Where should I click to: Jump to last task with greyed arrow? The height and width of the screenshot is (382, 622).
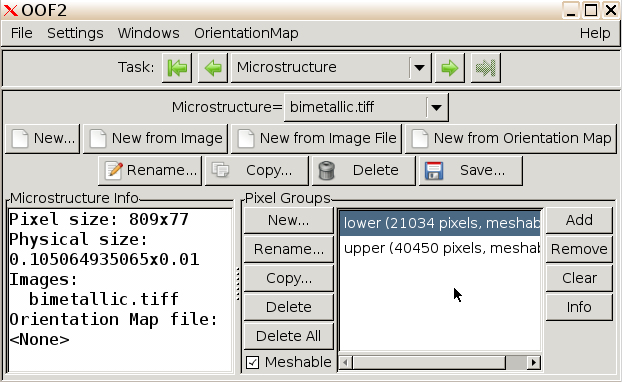coord(486,68)
